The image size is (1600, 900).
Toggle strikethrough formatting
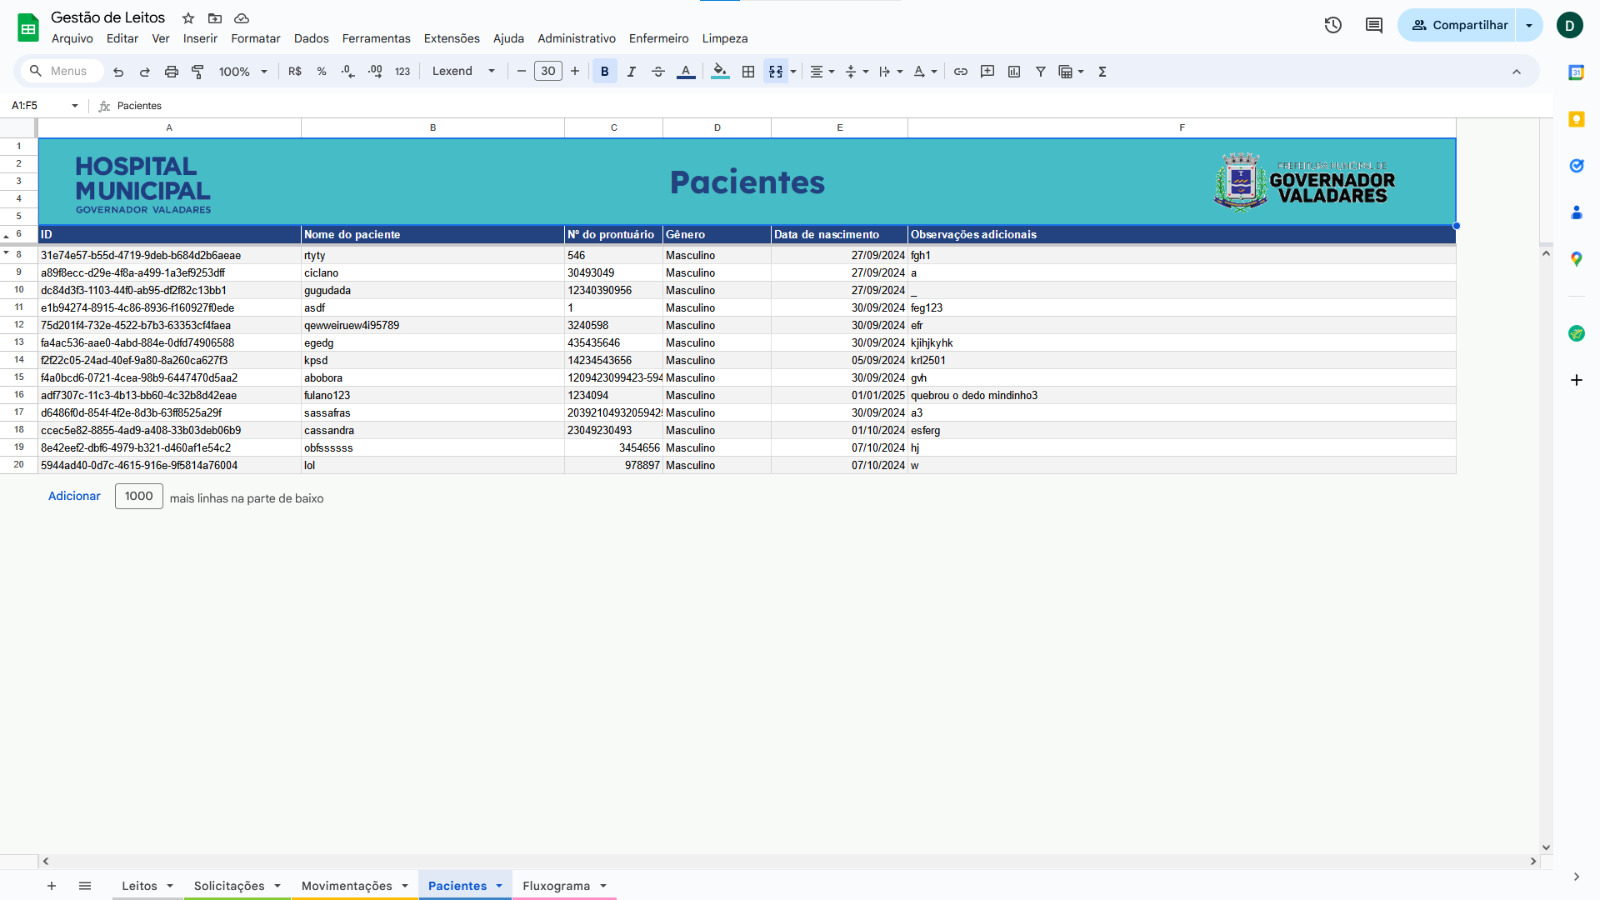[658, 72]
